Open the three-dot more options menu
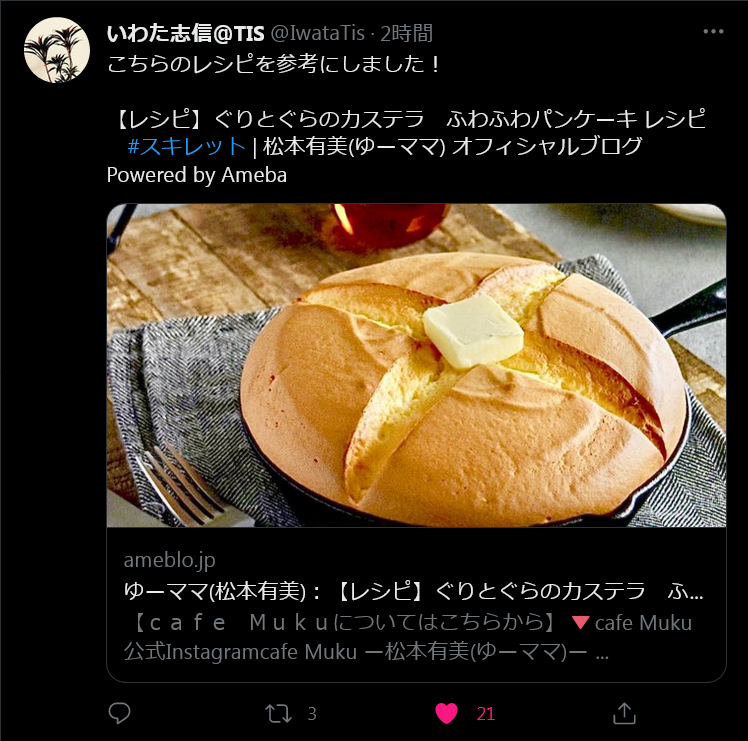The image size is (748, 741). 713,31
